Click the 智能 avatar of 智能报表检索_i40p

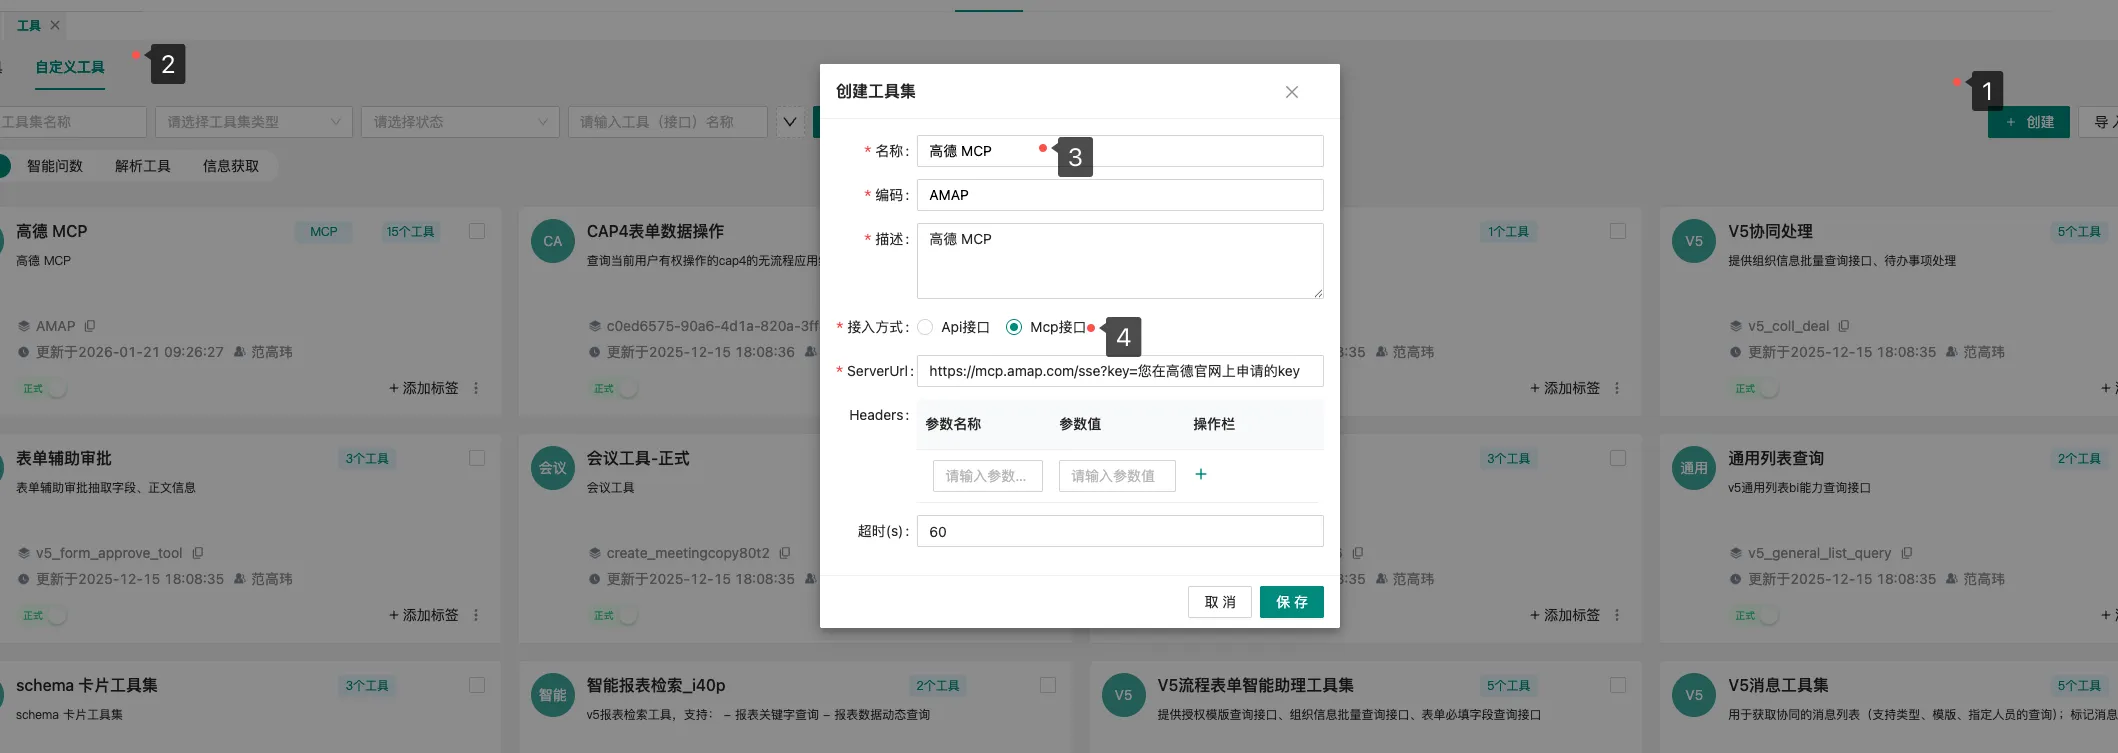553,695
